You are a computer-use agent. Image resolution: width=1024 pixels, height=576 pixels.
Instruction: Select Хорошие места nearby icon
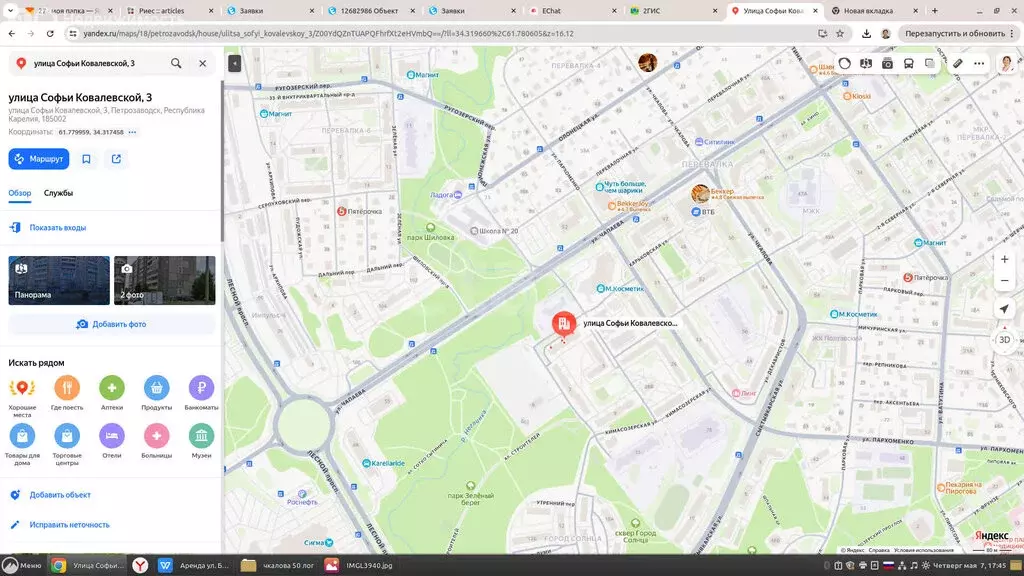[22, 388]
